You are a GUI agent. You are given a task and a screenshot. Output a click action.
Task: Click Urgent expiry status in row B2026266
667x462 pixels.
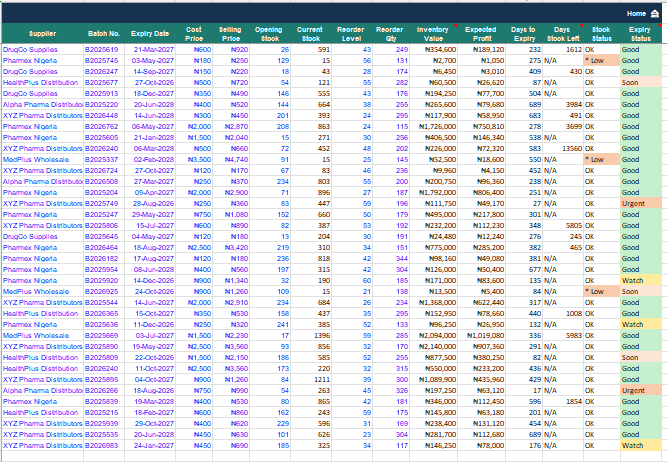tap(640, 391)
